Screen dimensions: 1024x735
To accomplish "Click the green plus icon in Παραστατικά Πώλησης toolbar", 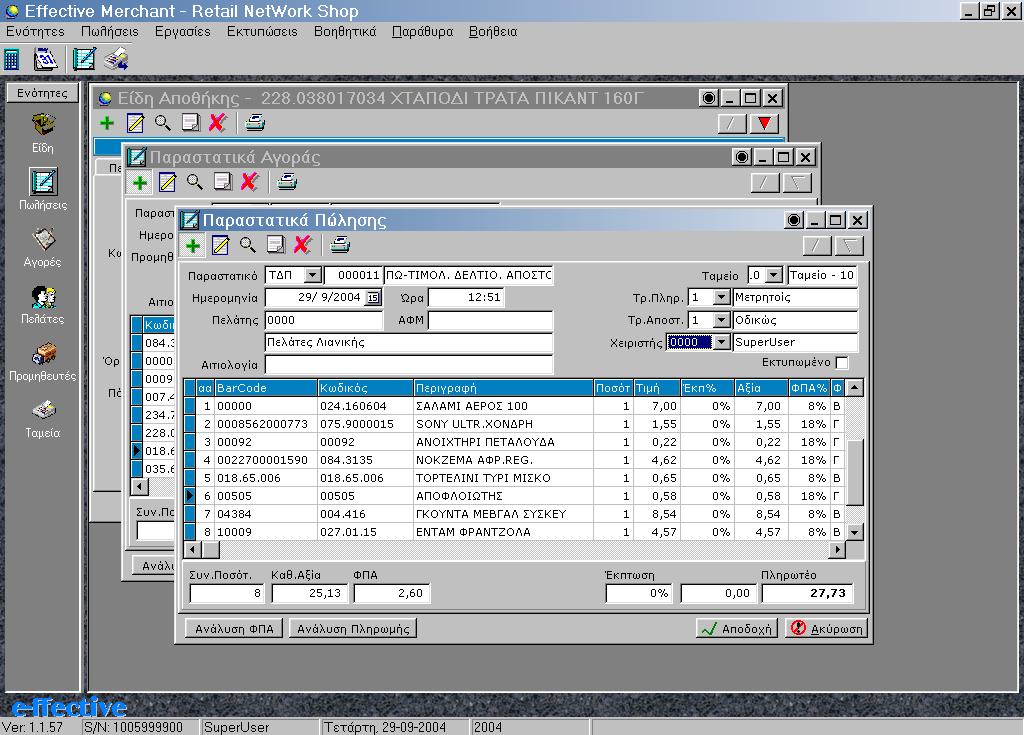I will point(193,246).
